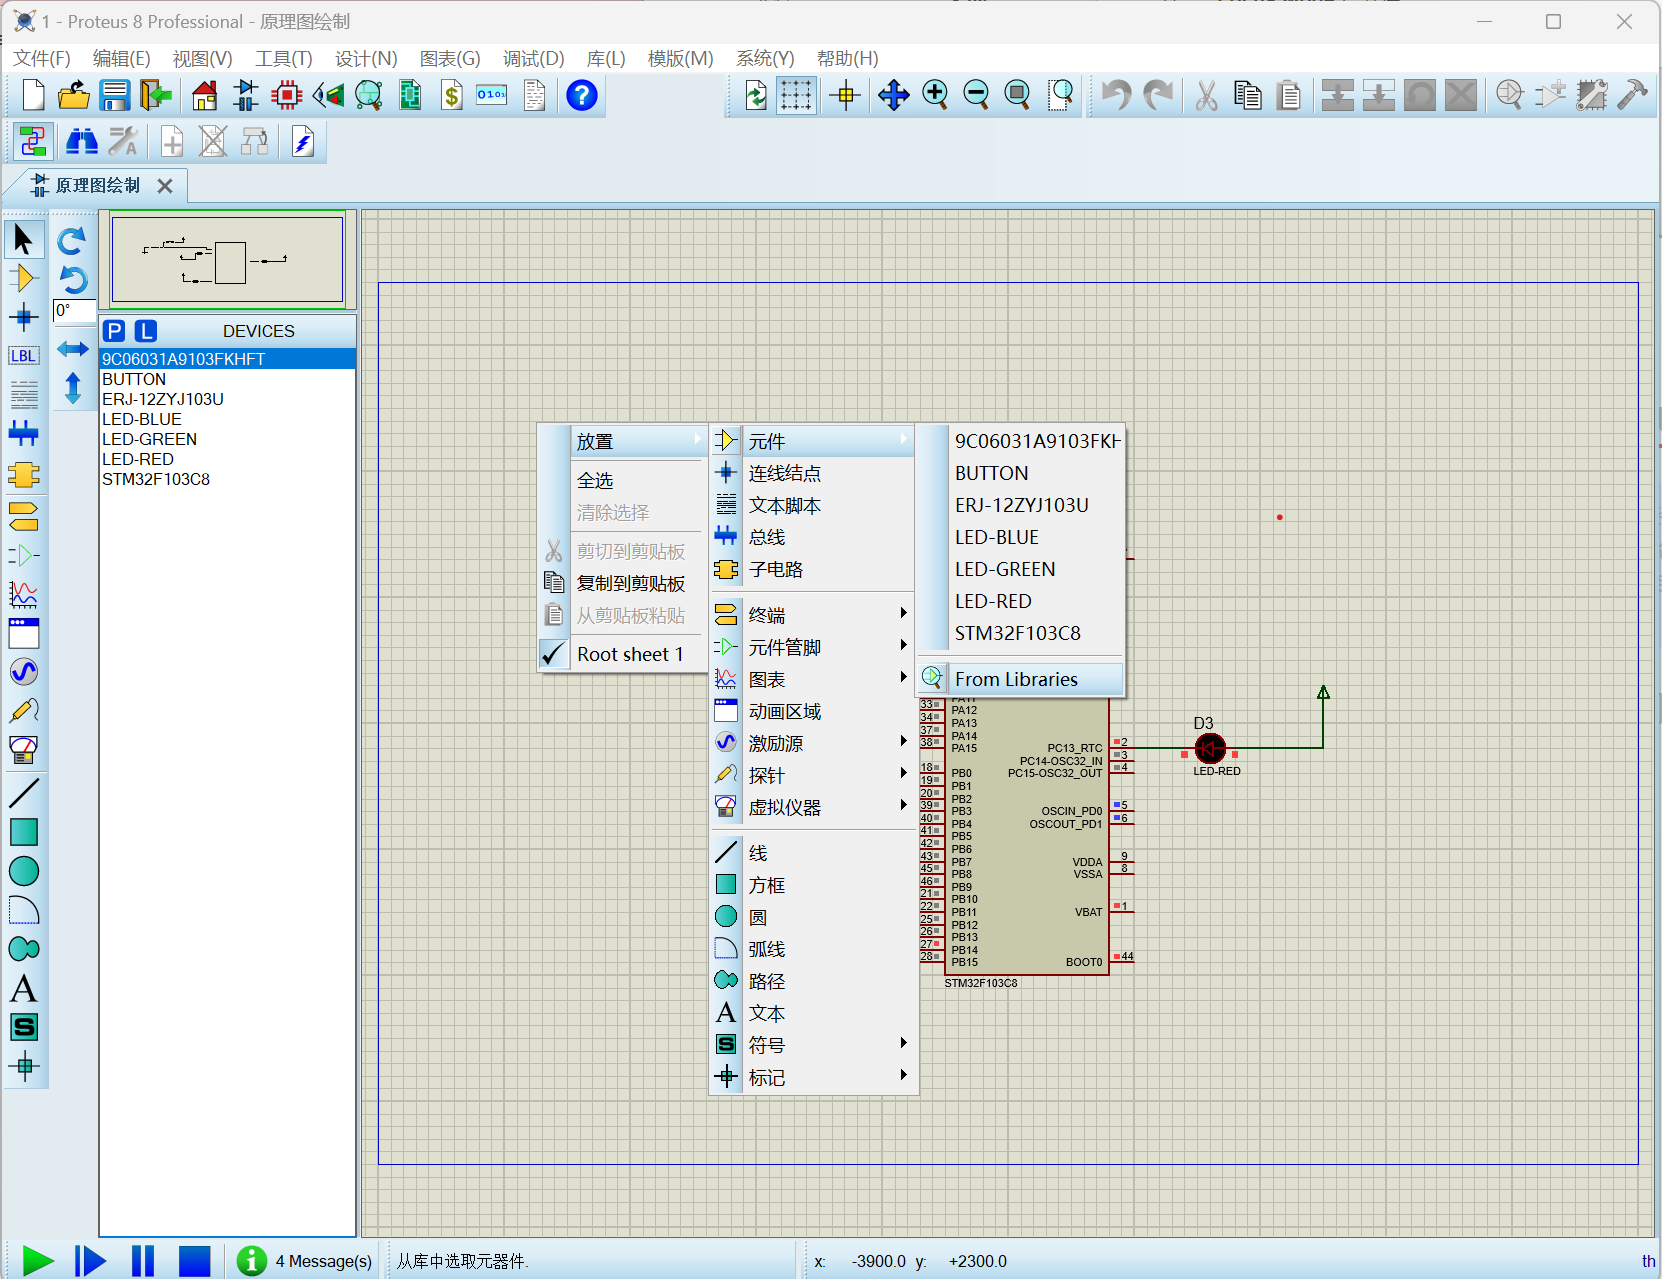Click the vertical mirror (Y-flip) icon
The width and height of the screenshot is (1662, 1279).
[72, 388]
